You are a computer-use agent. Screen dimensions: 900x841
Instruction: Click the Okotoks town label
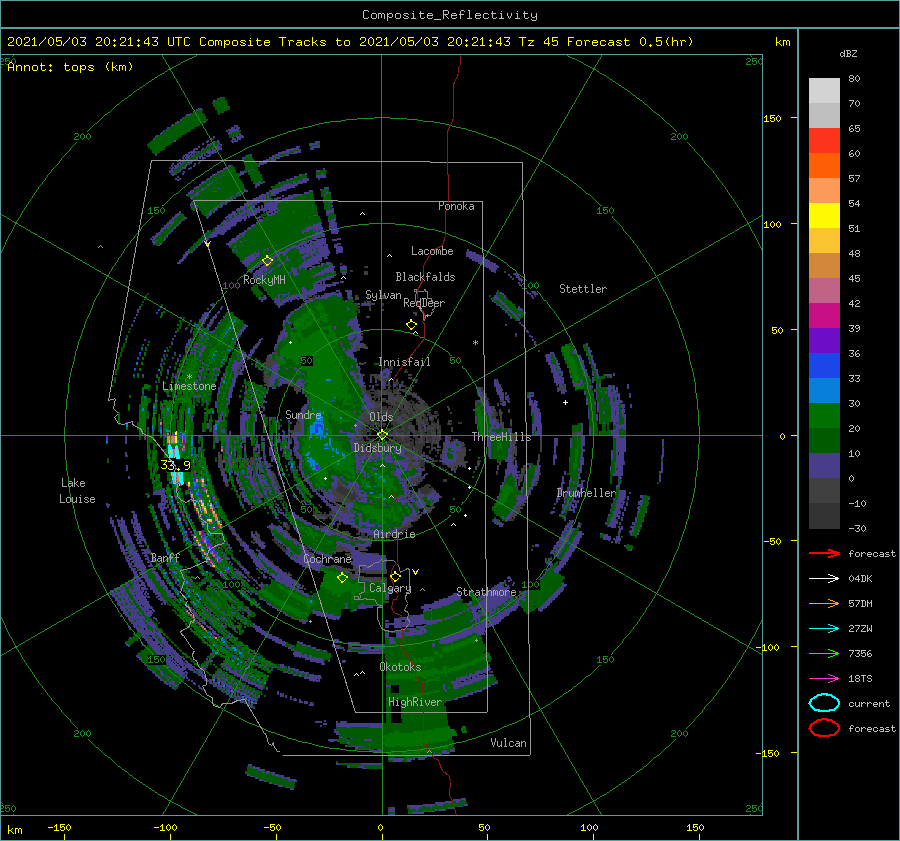click(400, 667)
